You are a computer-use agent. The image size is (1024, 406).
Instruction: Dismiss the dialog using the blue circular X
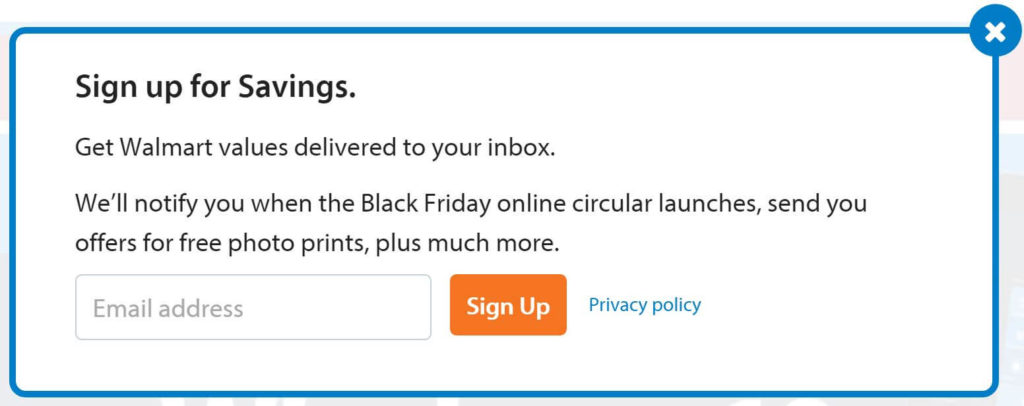click(x=995, y=31)
